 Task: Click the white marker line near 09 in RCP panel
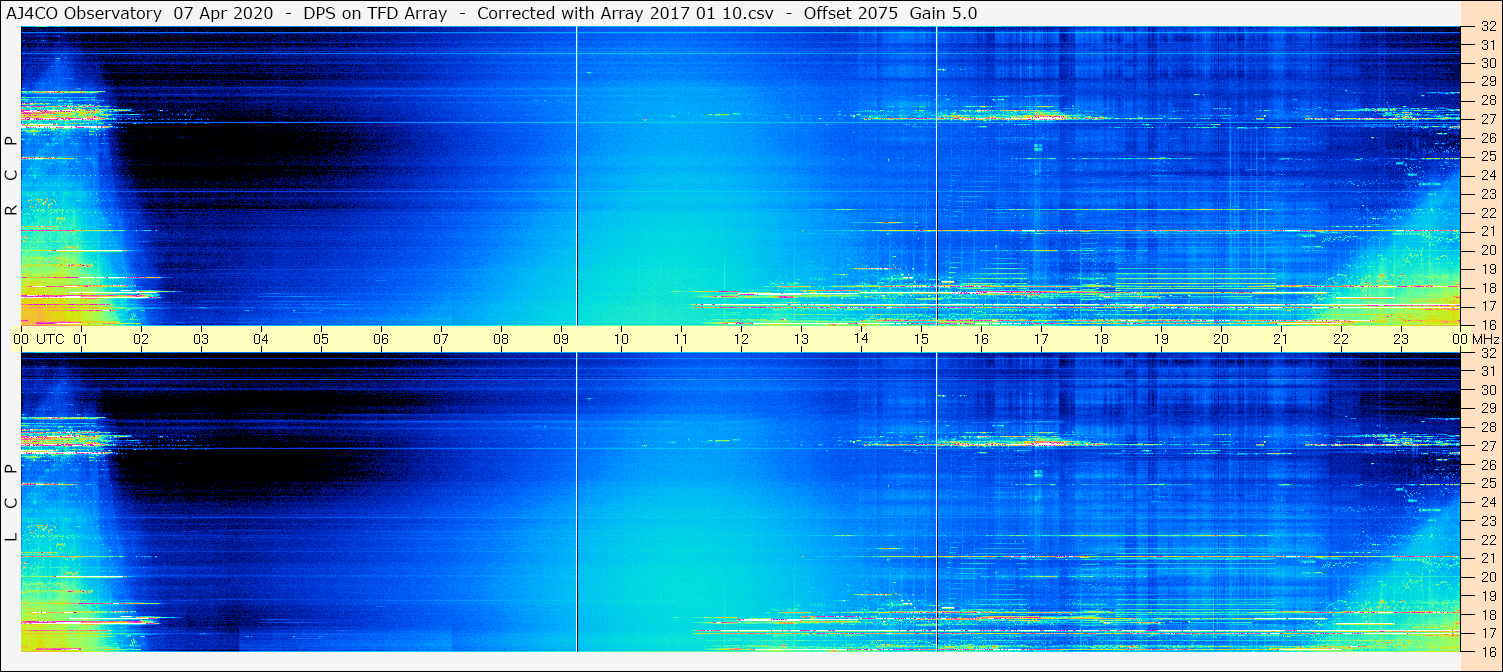[x=577, y=176]
